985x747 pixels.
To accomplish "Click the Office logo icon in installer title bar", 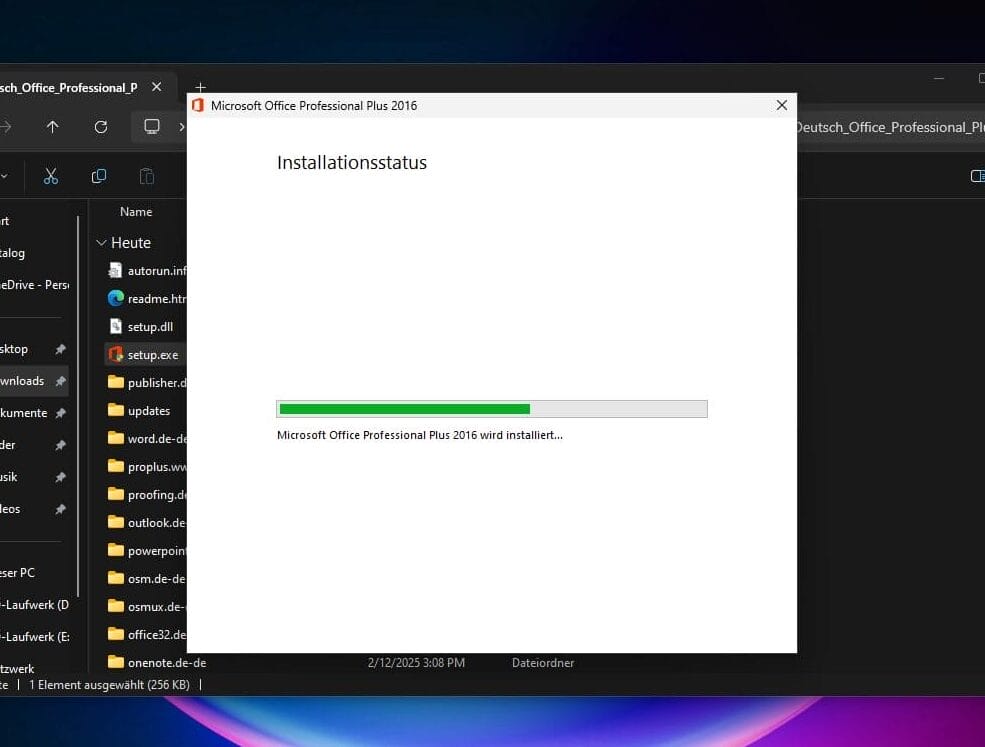I will point(198,105).
